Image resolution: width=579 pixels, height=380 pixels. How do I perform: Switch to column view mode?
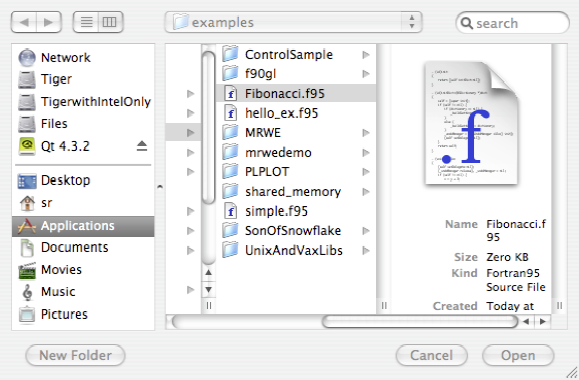[x=110, y=22]
